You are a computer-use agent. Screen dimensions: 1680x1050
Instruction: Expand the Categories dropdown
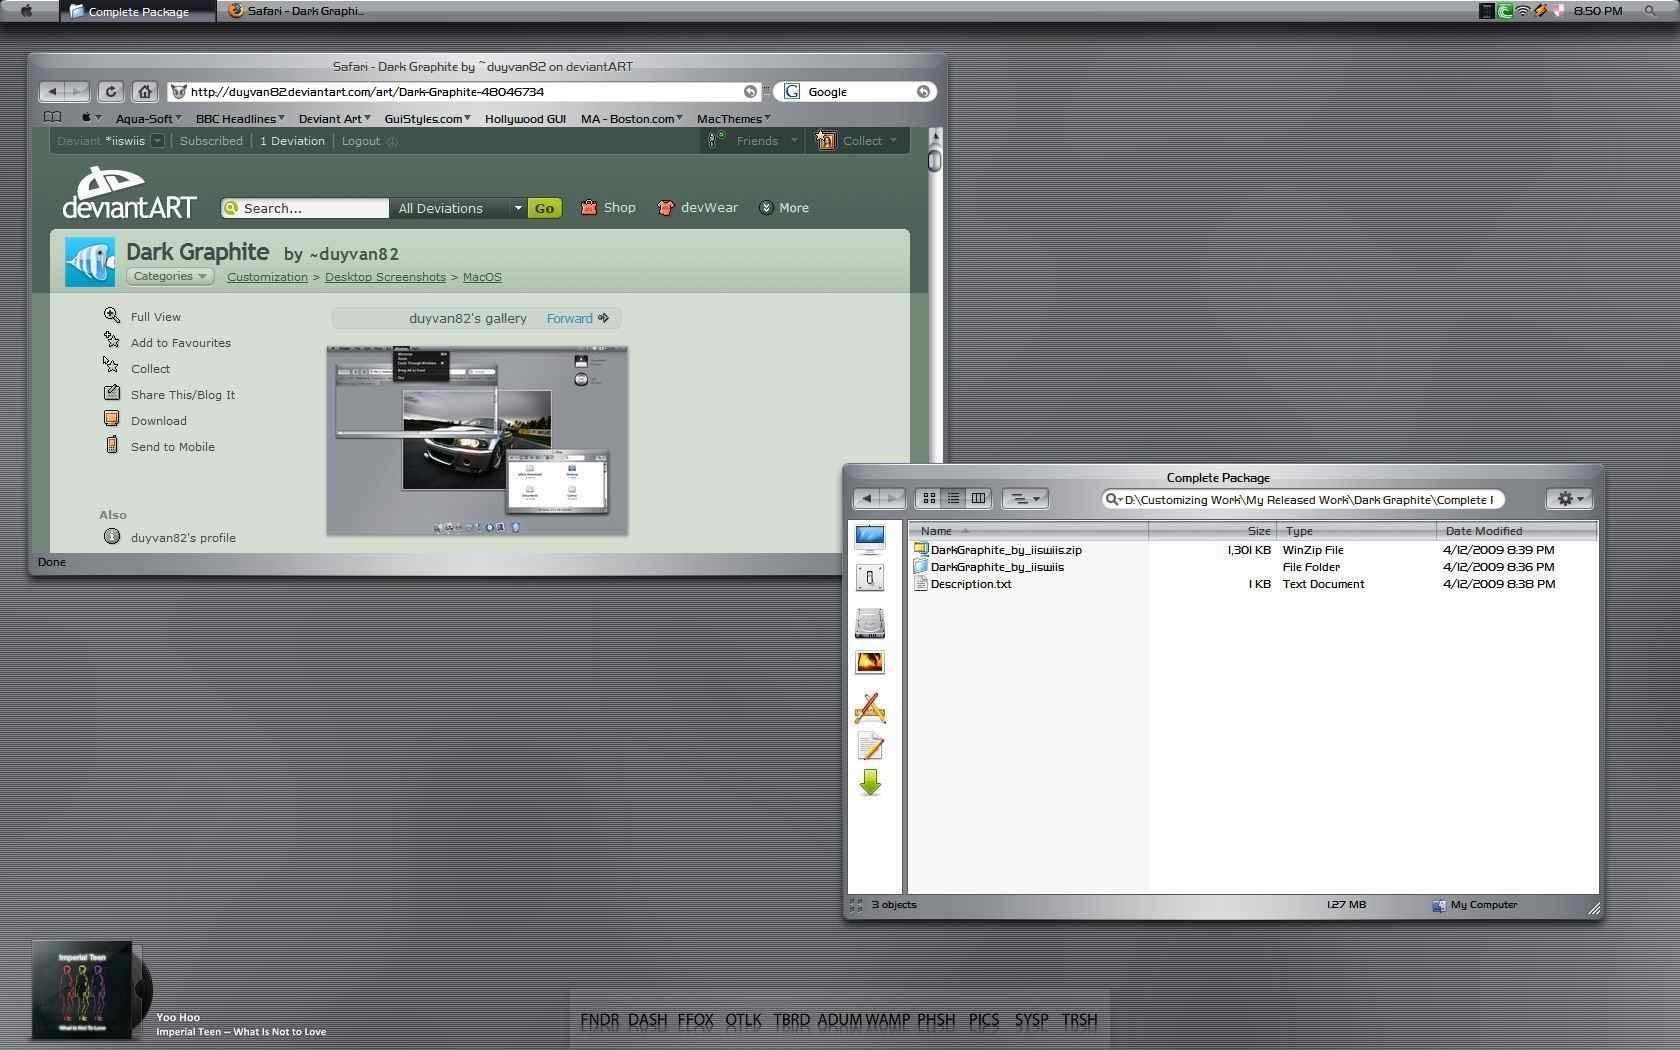(170, 276)
